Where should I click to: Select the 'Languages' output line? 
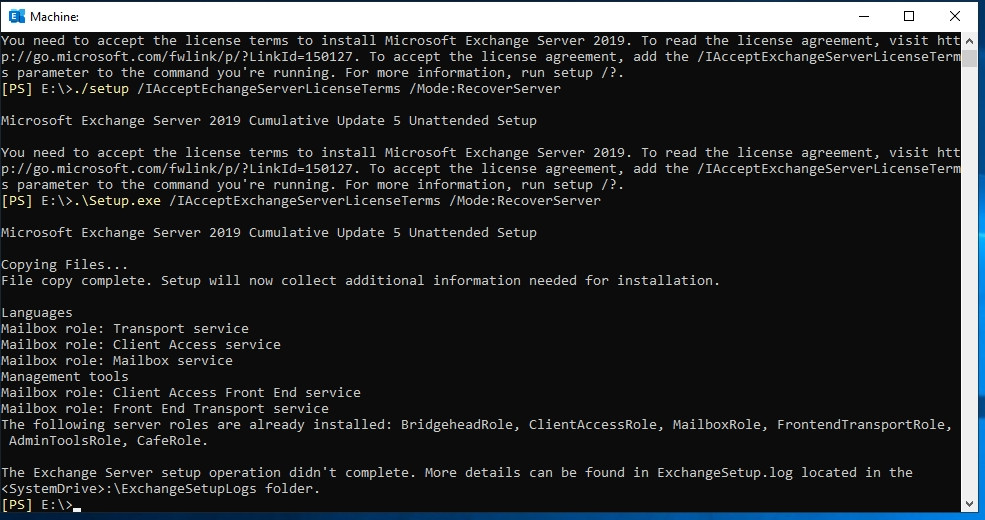click(36, 313)
